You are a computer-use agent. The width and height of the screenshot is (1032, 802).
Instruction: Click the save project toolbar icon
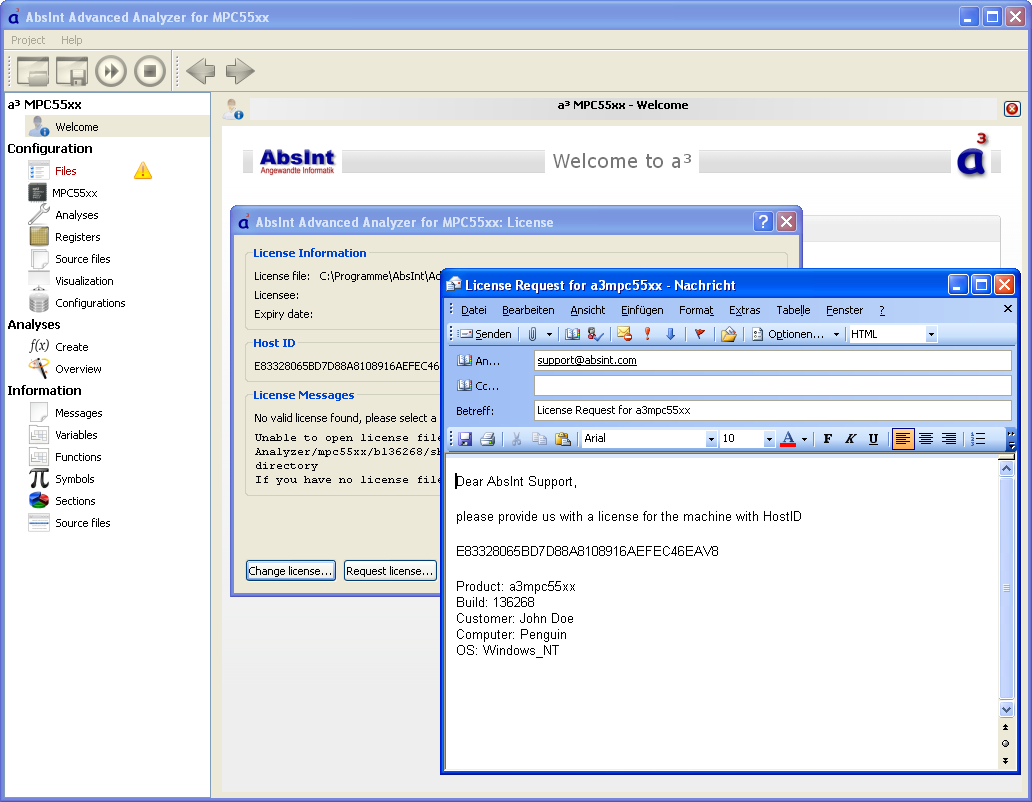point(72,71)
